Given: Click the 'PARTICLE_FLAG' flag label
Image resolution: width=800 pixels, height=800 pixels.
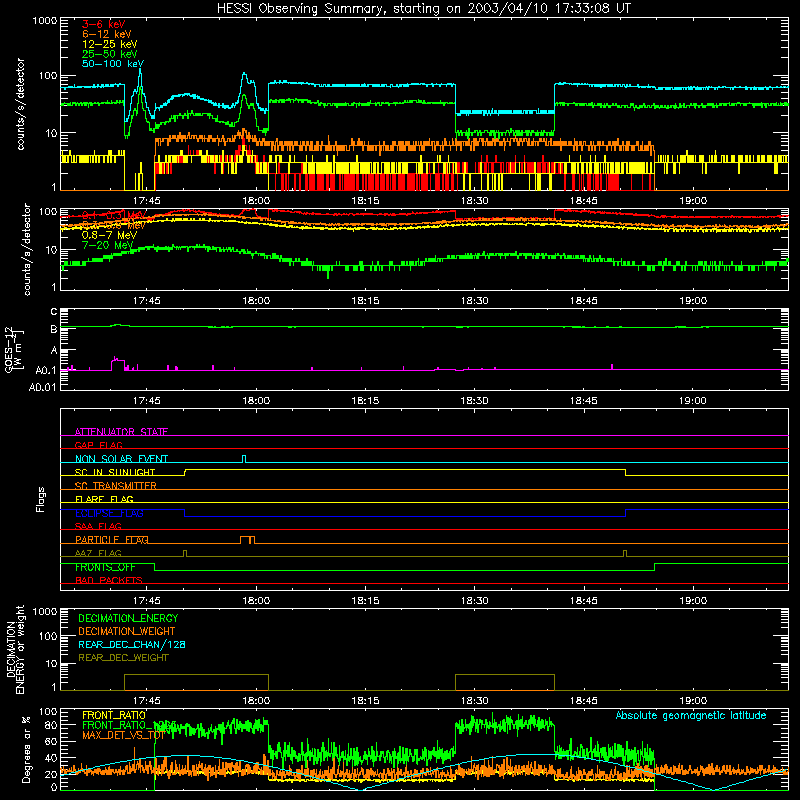Looking at the screenshot, I should point(112,540).
